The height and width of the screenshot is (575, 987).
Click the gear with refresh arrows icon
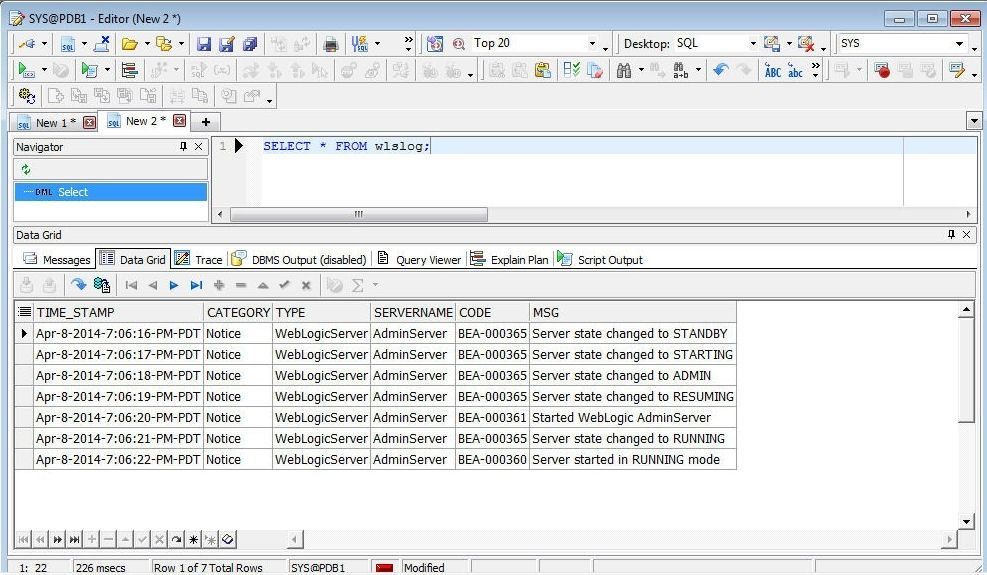pyautogui.click(x=26, y=96)
